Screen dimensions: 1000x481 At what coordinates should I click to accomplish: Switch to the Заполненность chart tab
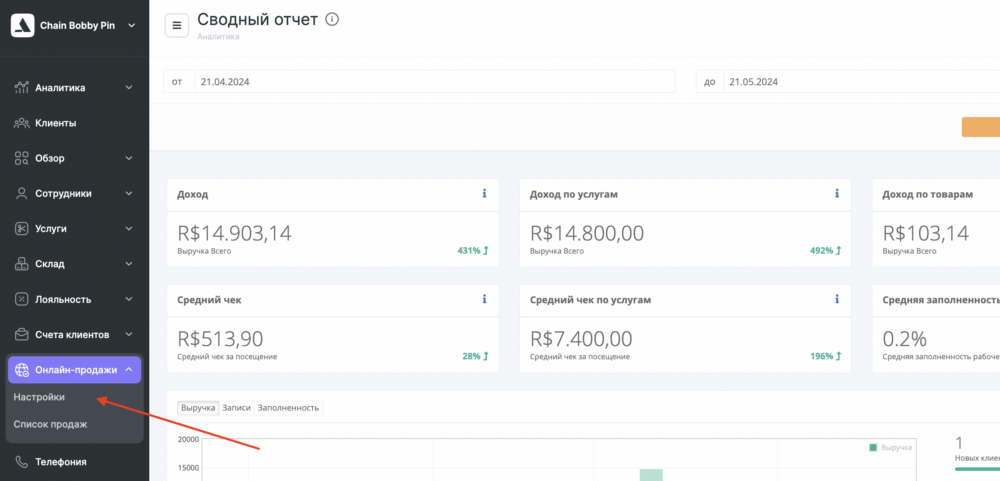(x=288, y=408)
